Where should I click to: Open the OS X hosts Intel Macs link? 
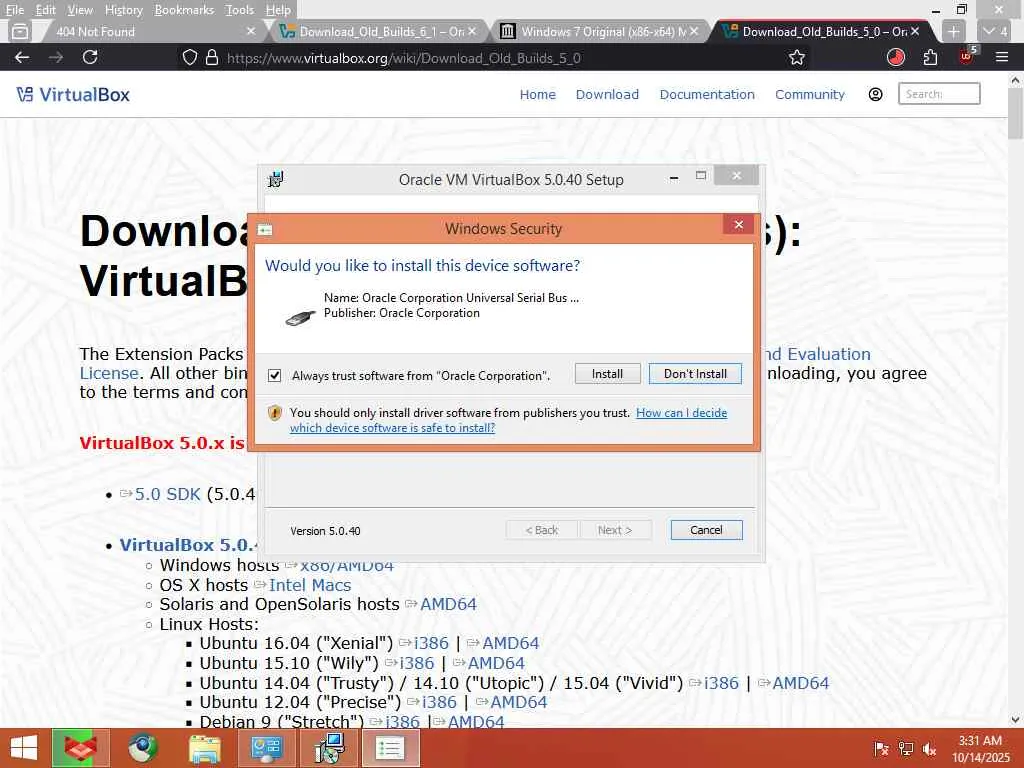click(x=310, y=585)
